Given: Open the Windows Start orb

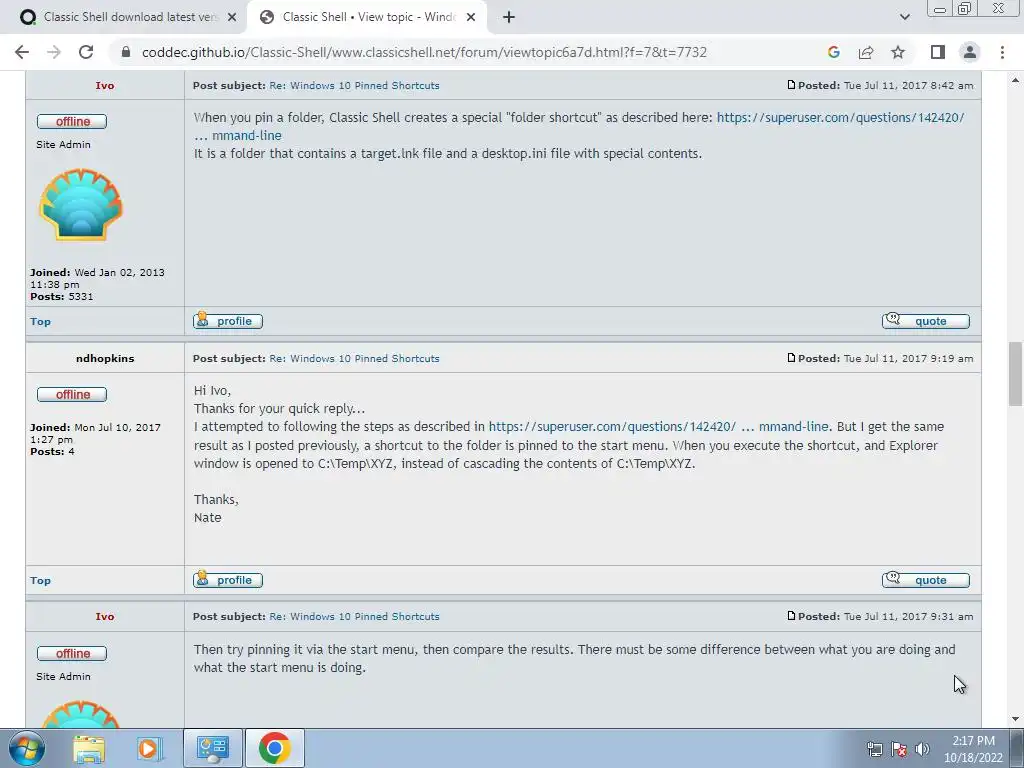Looking at the screenshot, I should pos(27,748).
